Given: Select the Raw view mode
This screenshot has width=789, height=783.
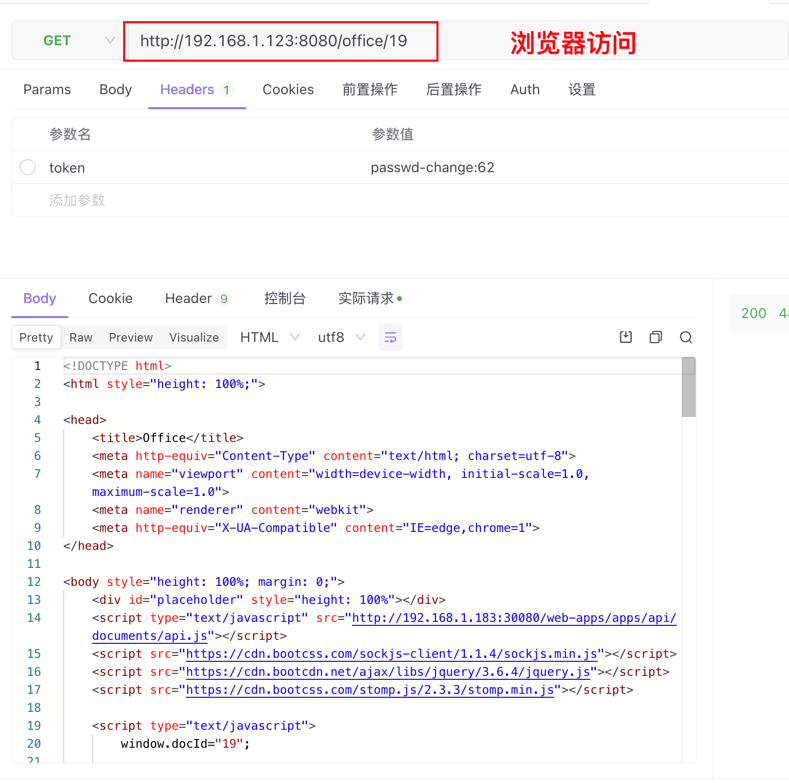Looking at the screenshot, I should tap(81, 337).
